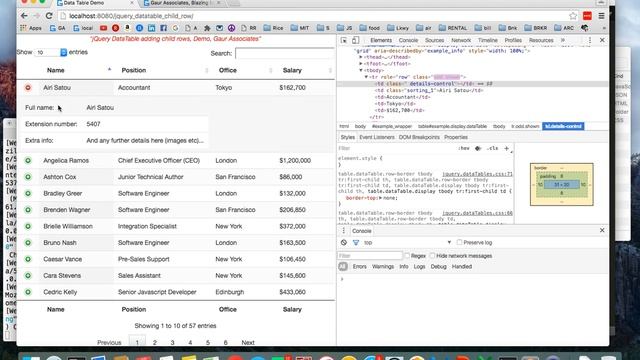Image resolution: width=640 pixels, height=360 pixels.
Task: Filter the console by Errors
Action: coord(359,267)
